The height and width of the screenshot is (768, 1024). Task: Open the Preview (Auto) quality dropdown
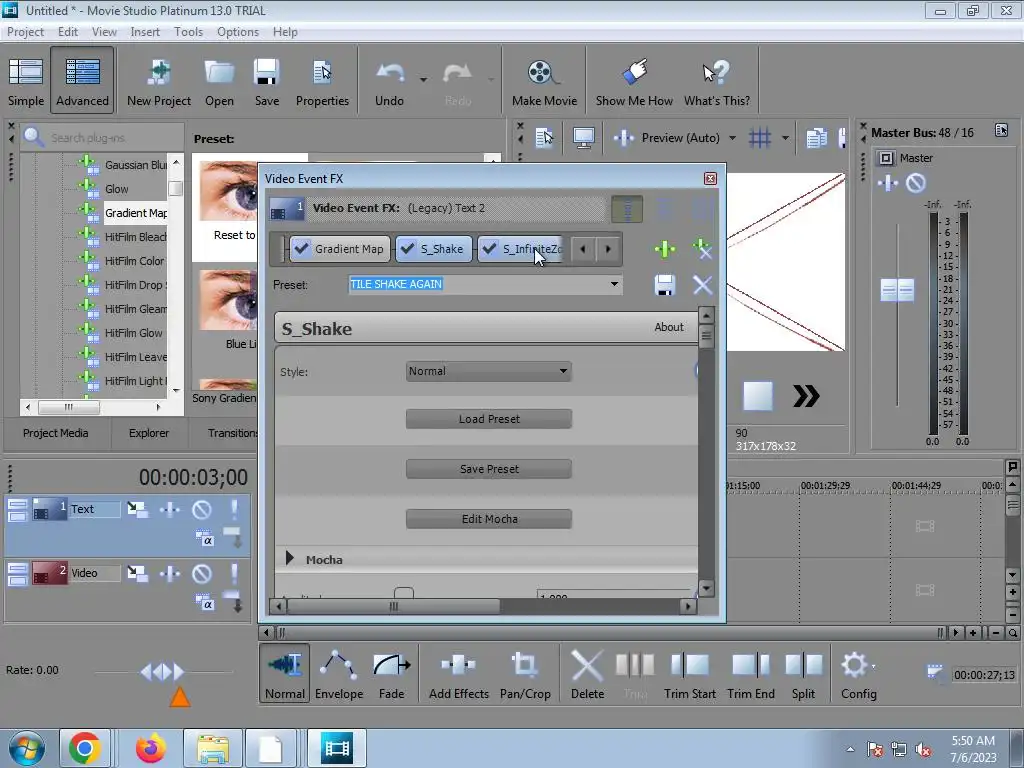[x=732, y=138]
